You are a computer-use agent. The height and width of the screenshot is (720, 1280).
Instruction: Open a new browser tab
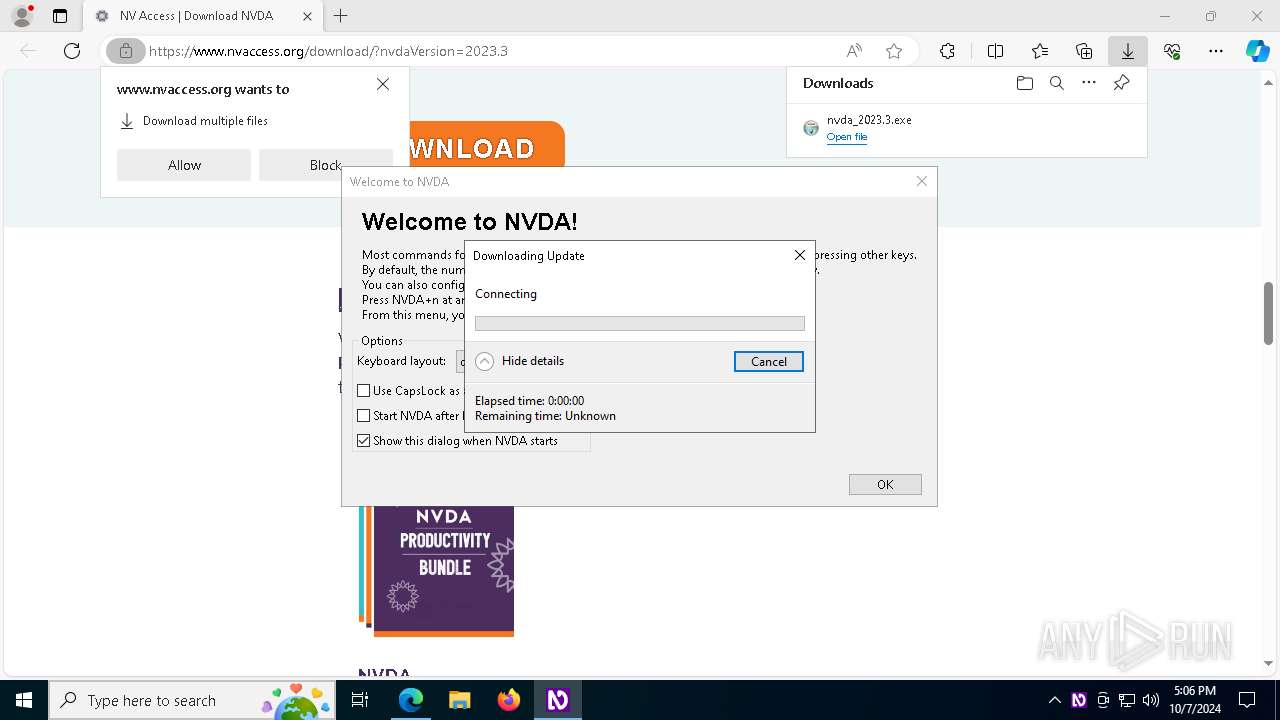(340, 16)
